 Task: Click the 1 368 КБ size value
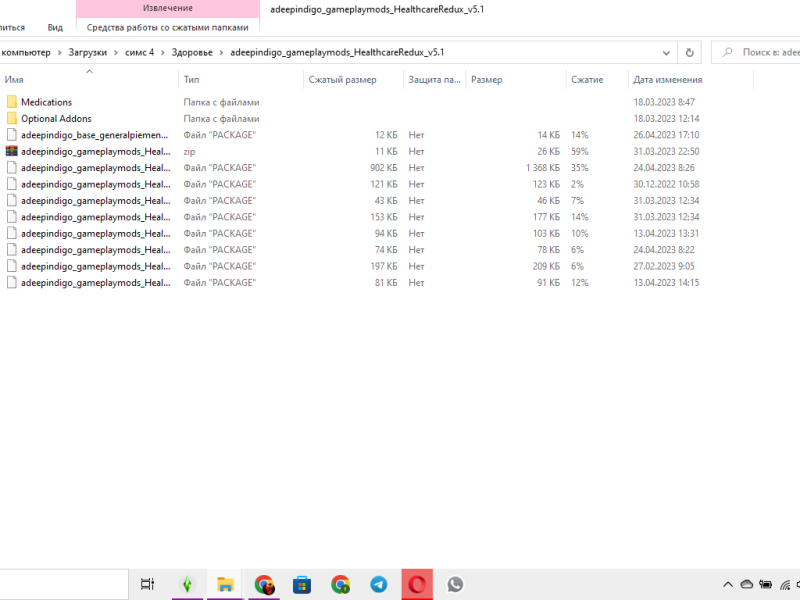[x=543, y=168]
